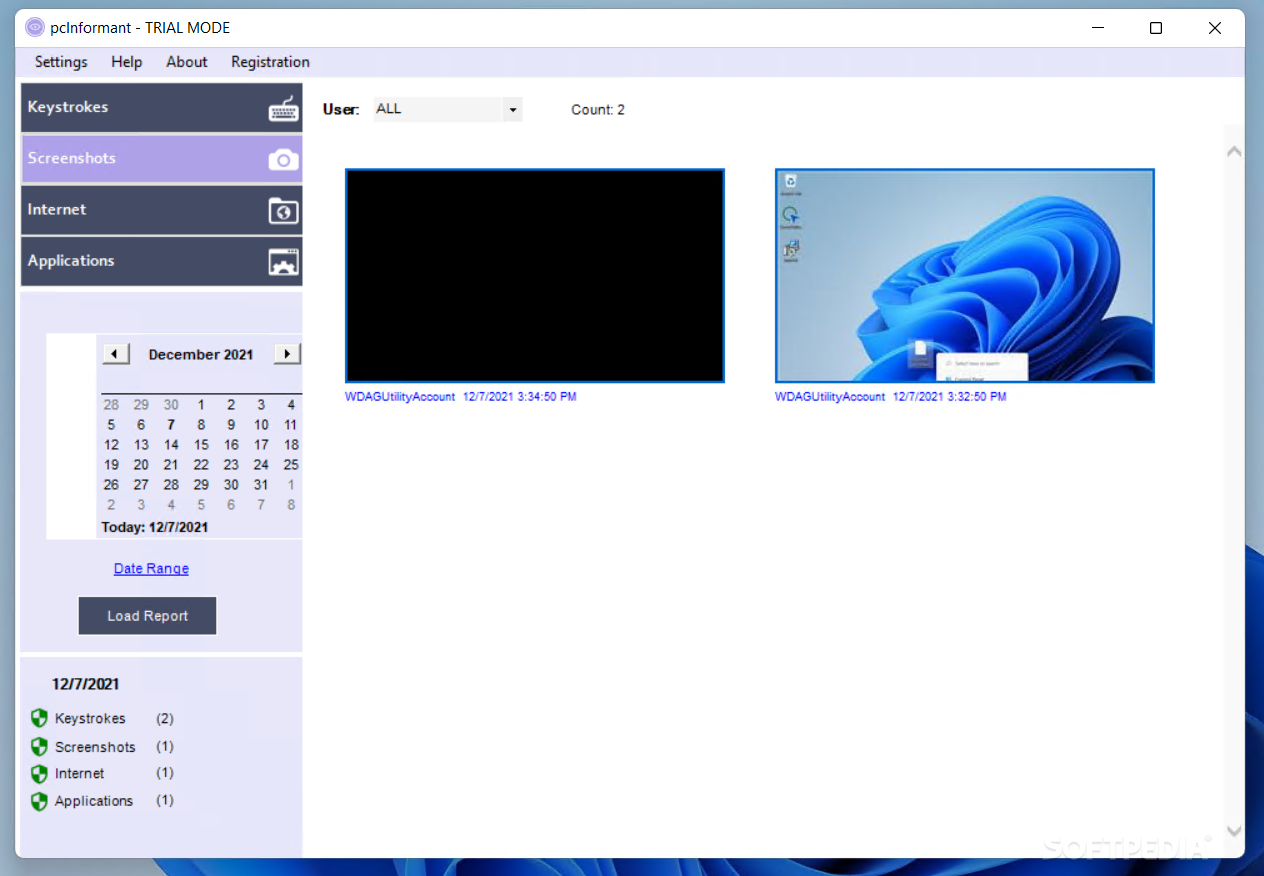Click the keyboard icon on Keystrokes tab
1264x876 pixels.
pyautogui.click(x=284, y=109)
